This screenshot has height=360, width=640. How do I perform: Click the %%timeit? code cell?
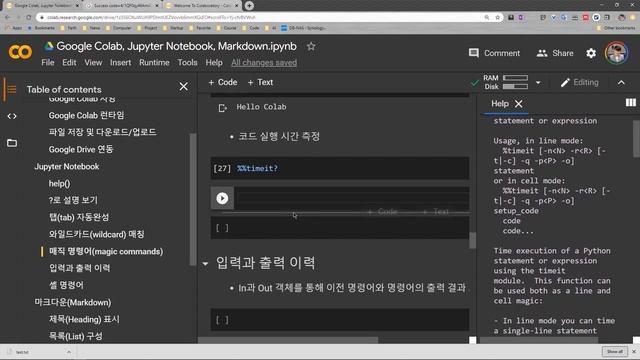340,168
